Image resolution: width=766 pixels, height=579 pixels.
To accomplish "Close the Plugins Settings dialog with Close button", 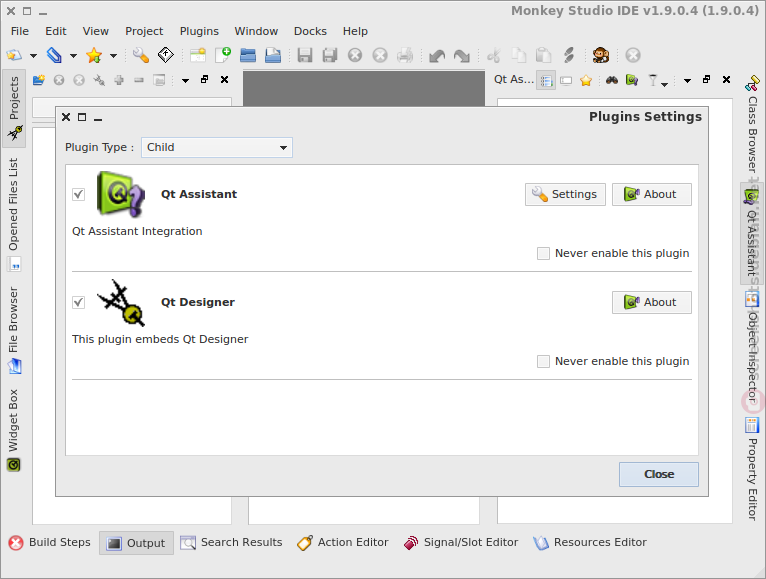I will tap(659, 474).
